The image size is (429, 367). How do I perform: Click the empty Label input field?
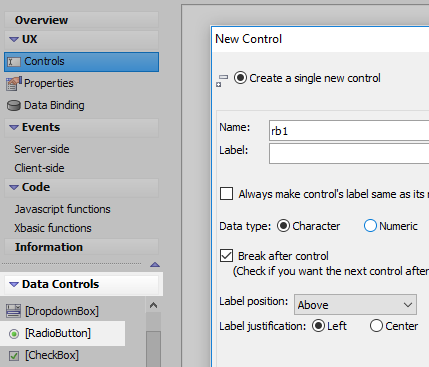point(349,154)
